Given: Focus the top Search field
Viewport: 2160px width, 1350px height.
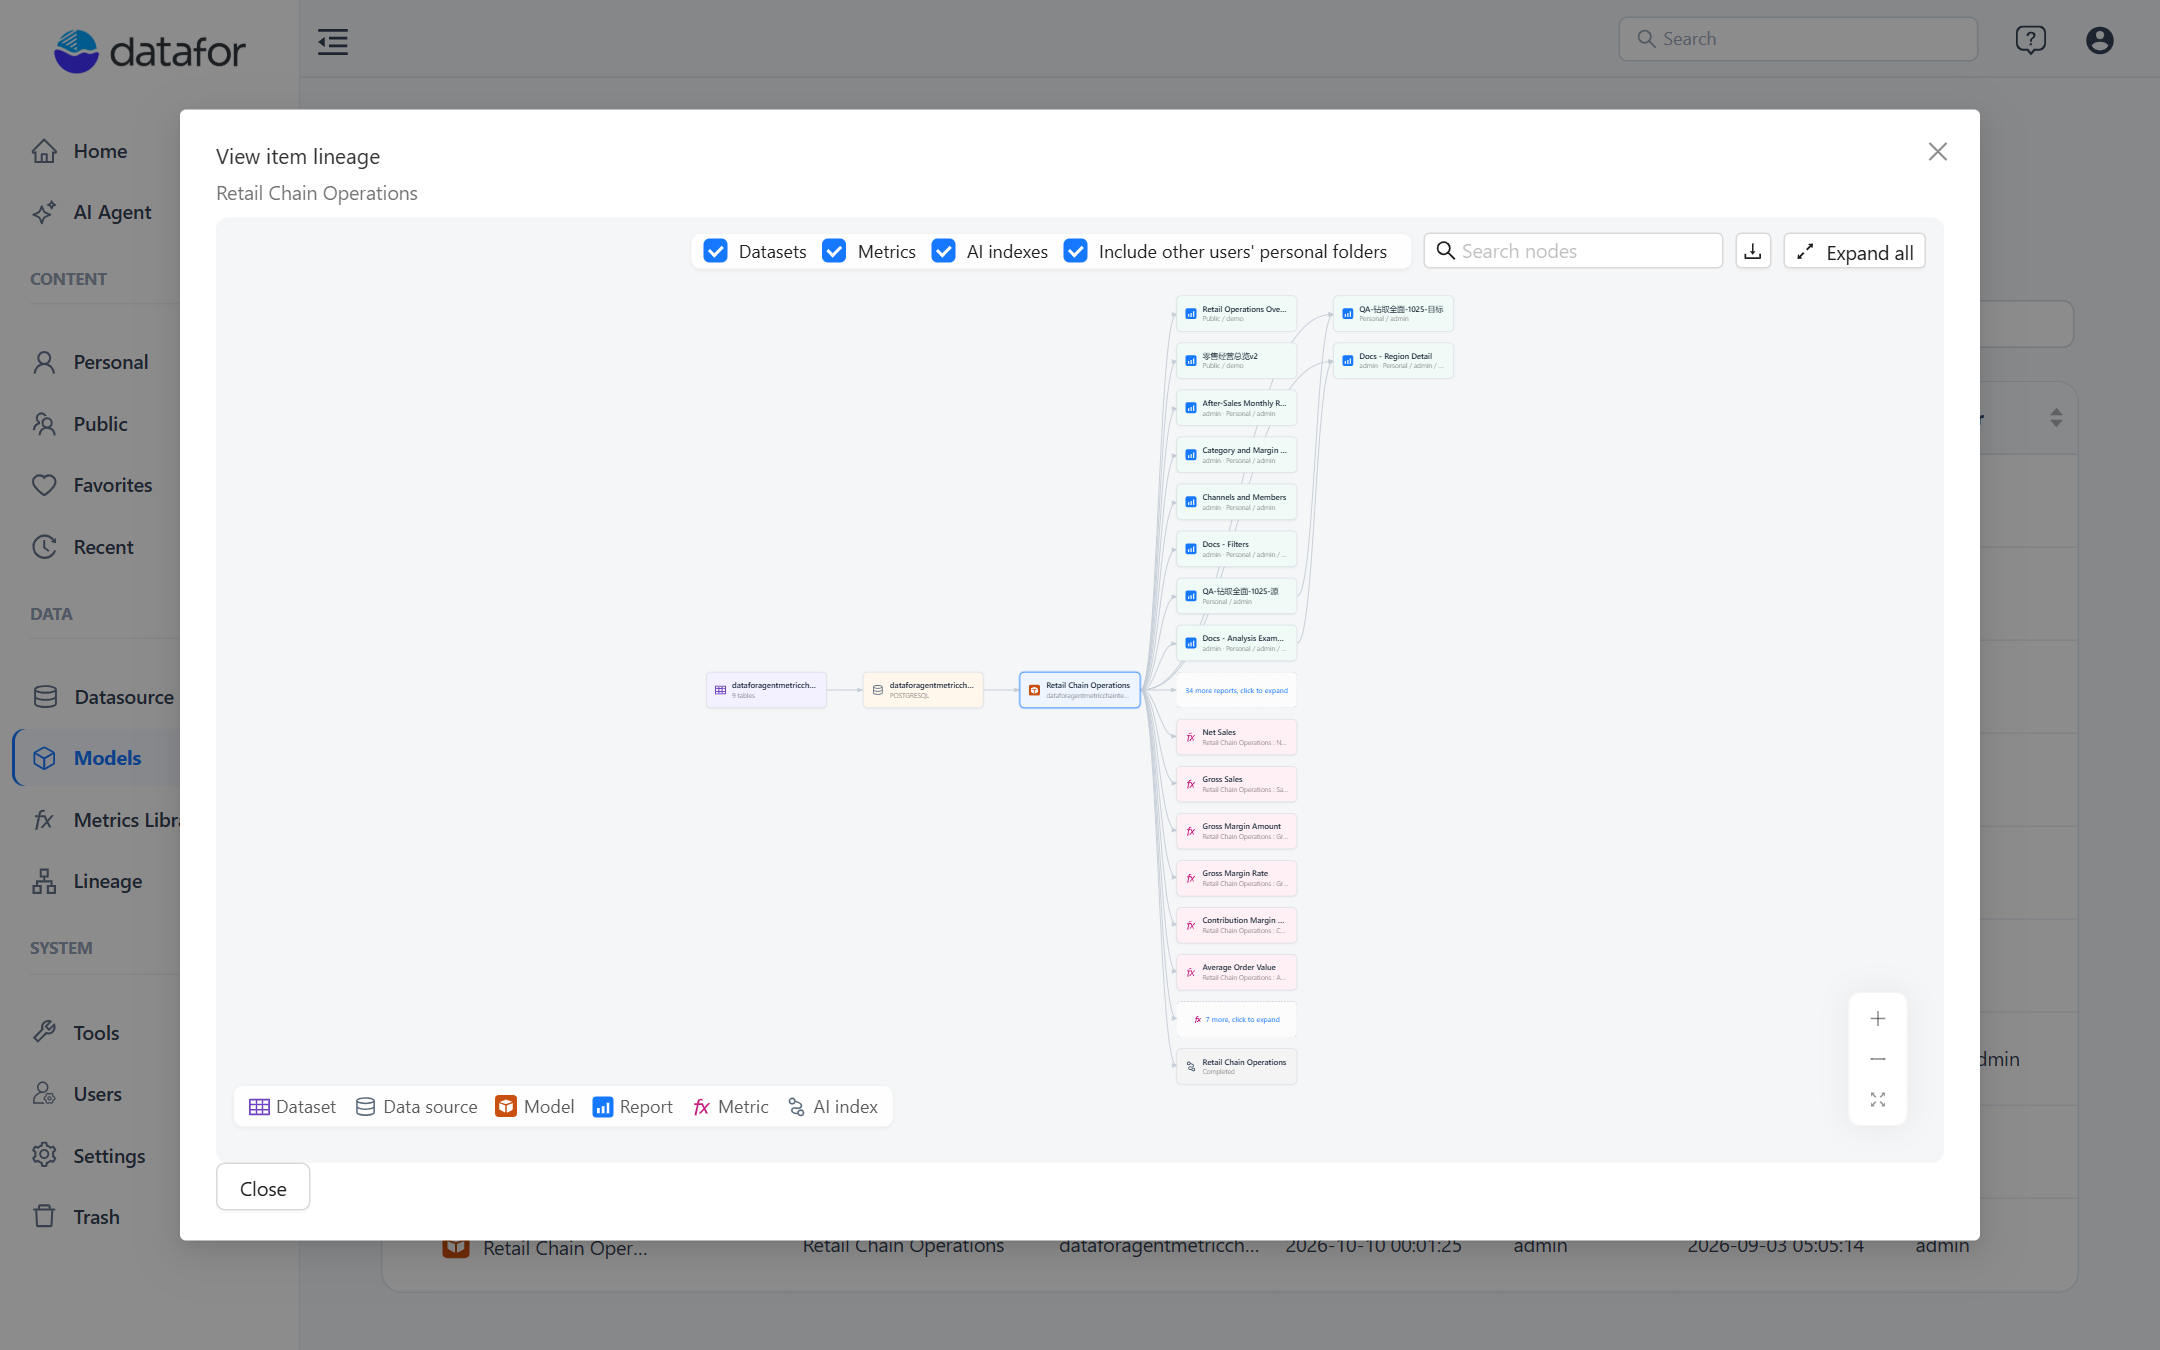Looking at the screenshot, I should pos(1798,39).
